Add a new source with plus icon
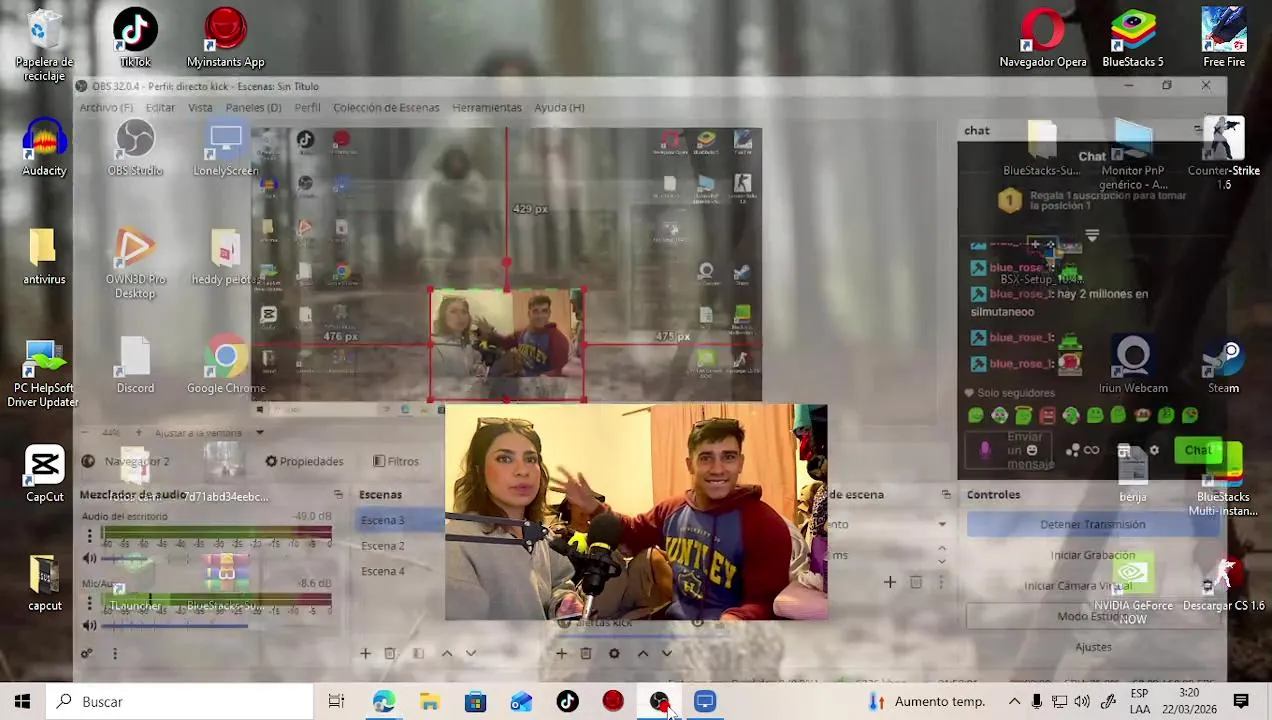Viewport: 1272px width, 720px height. pyautogui.click(x=561, y=653)
